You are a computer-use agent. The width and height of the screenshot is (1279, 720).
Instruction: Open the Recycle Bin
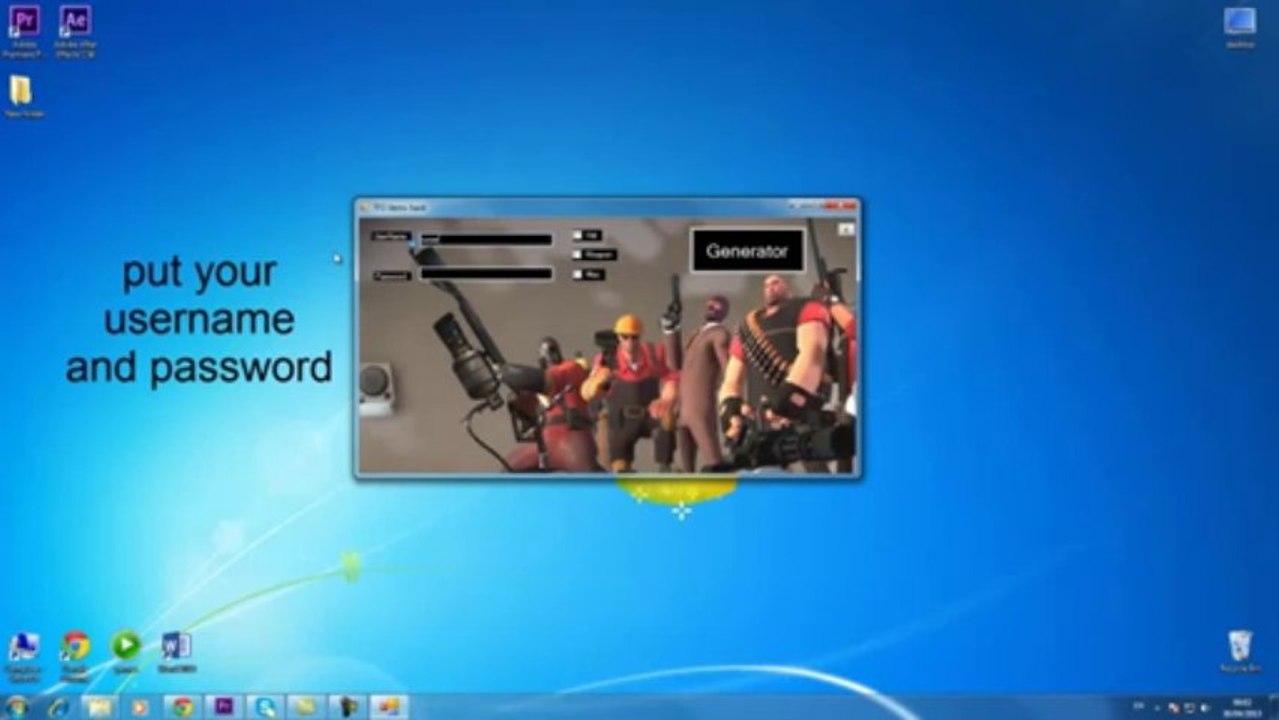1240,651
